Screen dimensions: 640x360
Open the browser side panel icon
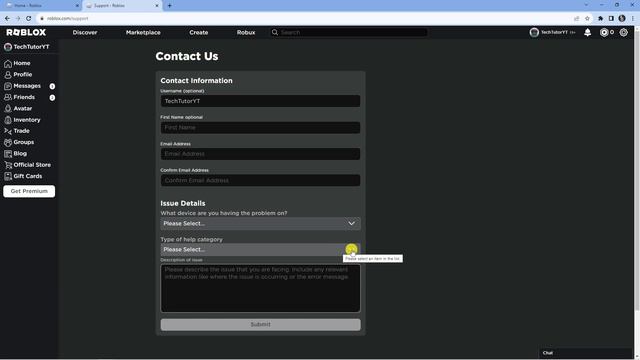(611, 18)
